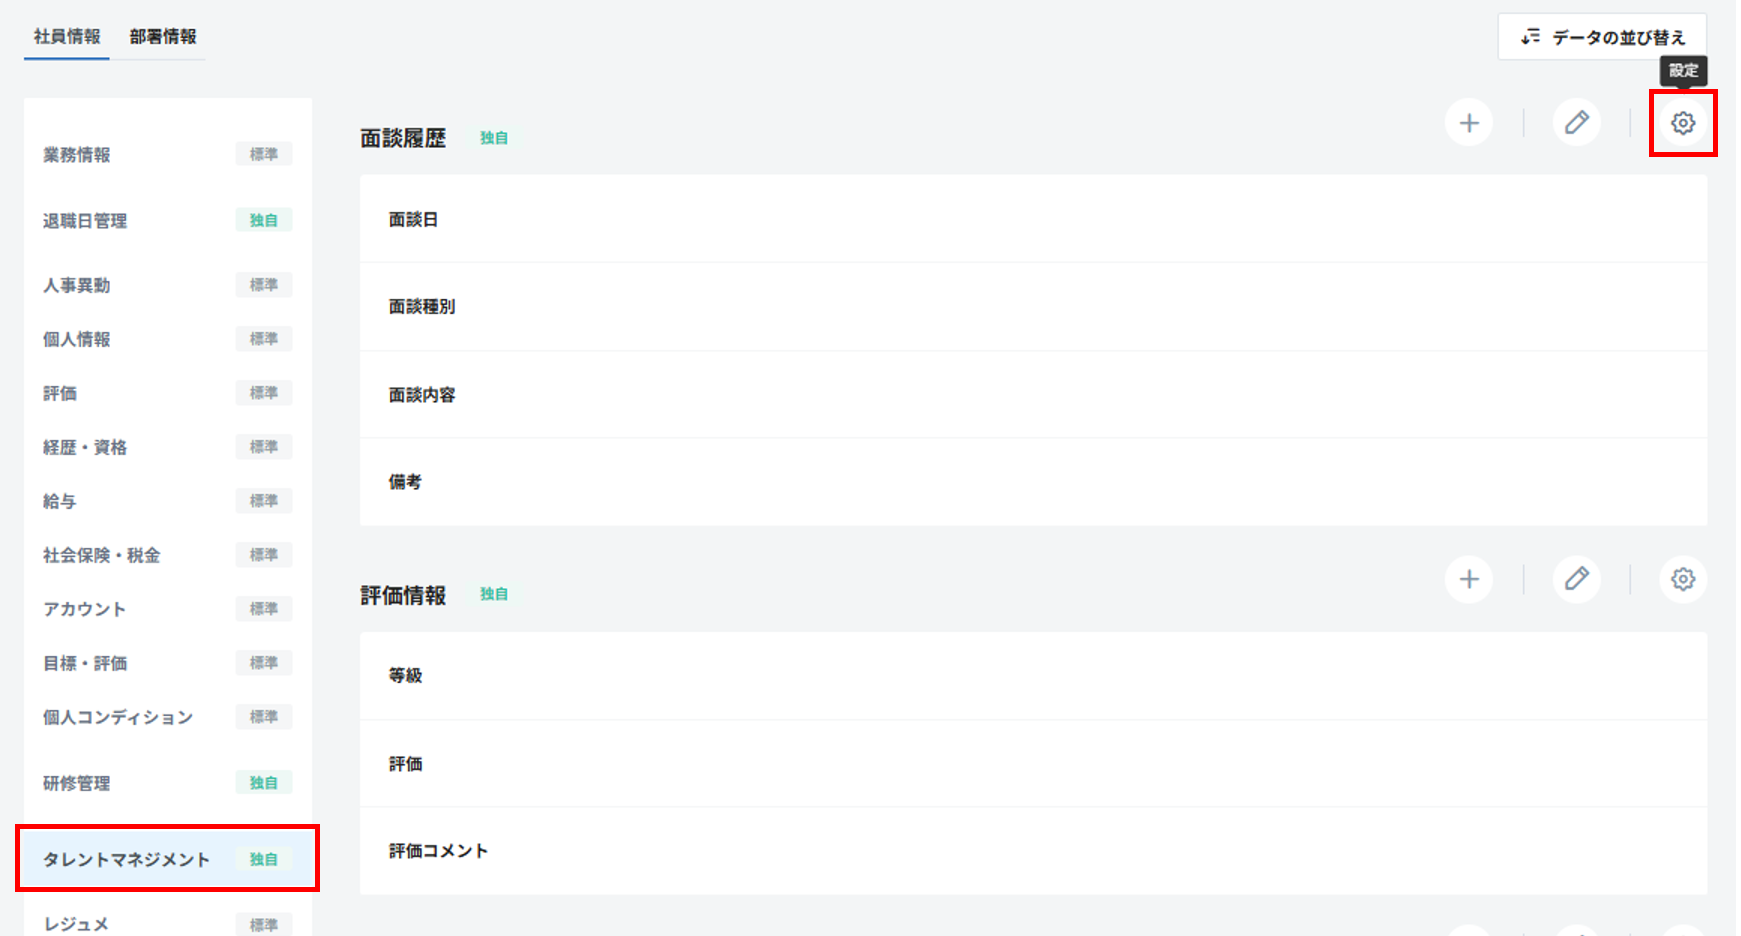Click the データの並び替え sort button

click(1602, 37)
